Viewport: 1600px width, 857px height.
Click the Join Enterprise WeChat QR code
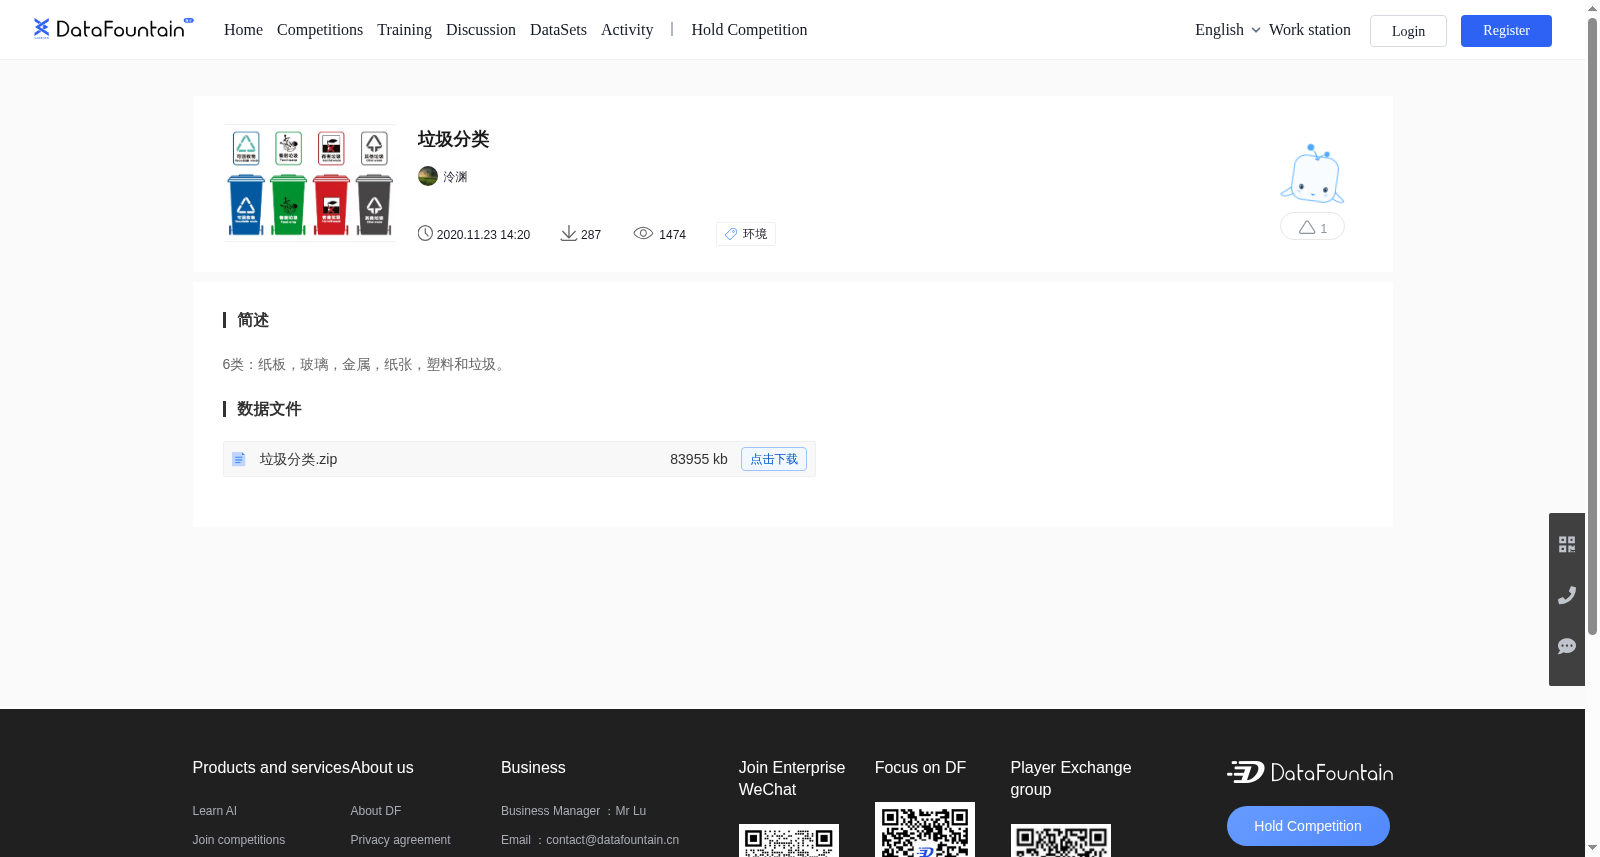pyautogui.click(x=789, y=841)
